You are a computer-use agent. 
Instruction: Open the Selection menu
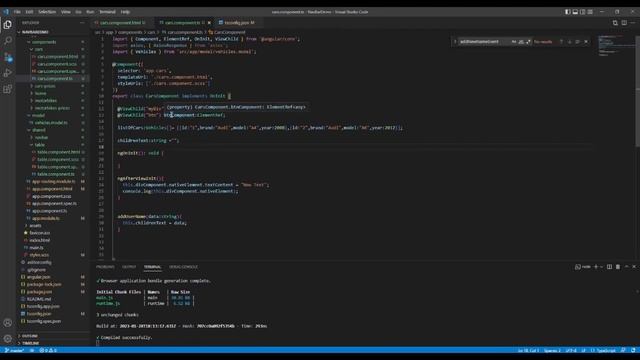47,12
